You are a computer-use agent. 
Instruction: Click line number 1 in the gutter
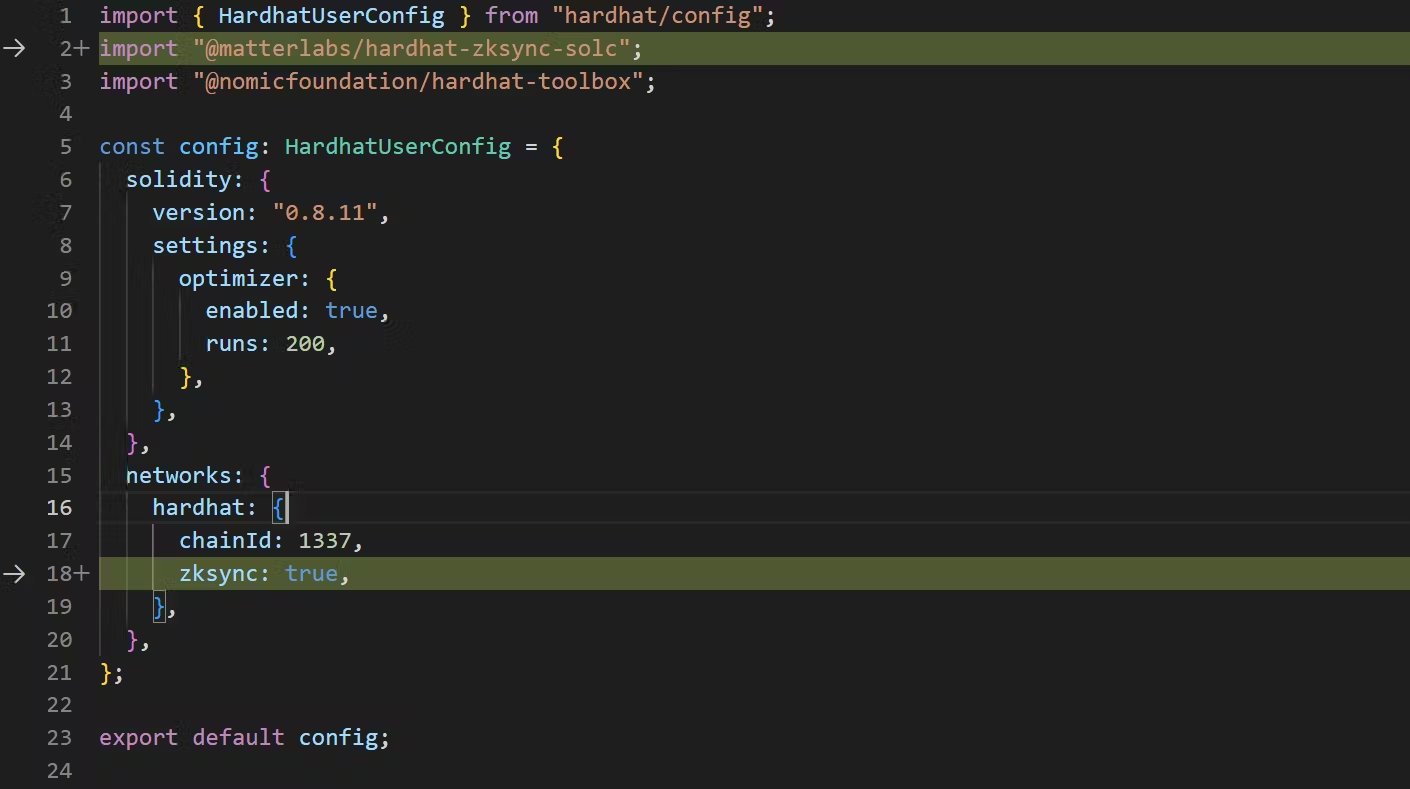coord(65,16)
